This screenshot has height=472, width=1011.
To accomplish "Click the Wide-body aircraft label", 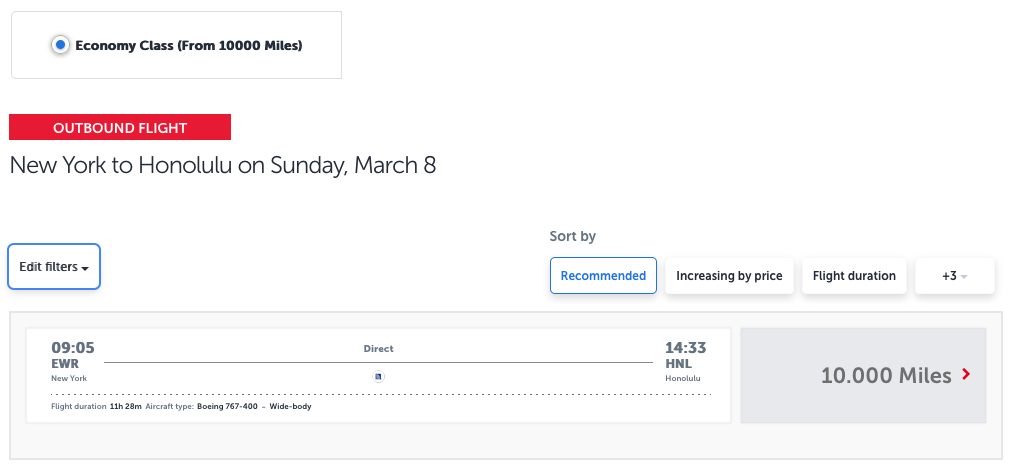I will click(290, 407).
